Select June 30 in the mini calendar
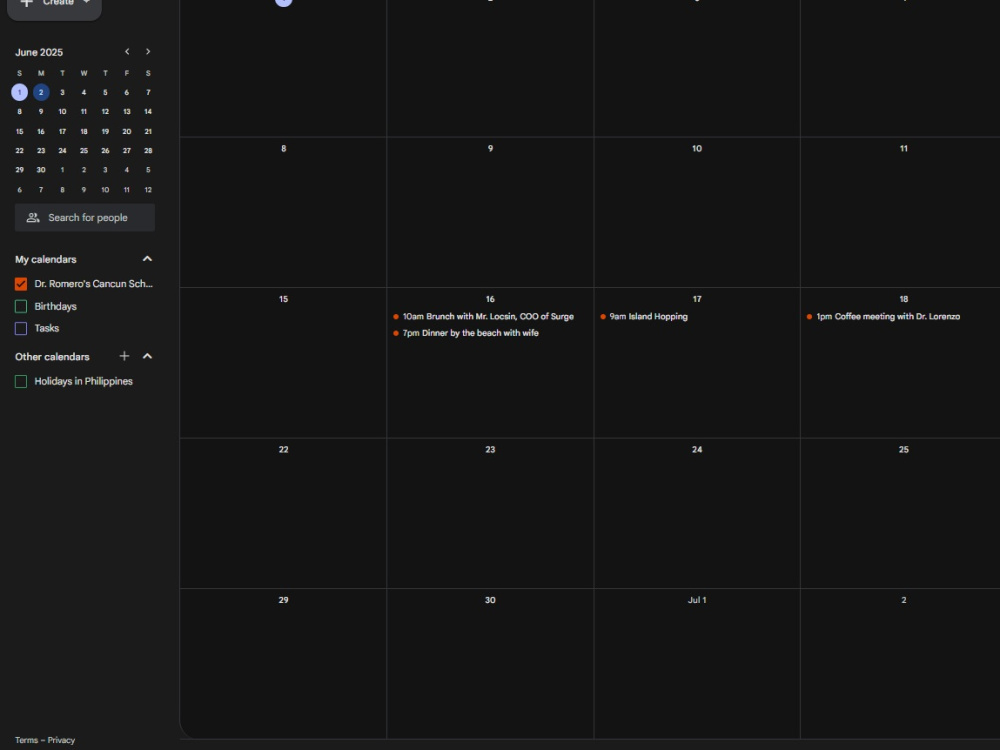The image size is (1000, 750). point(41,170)
